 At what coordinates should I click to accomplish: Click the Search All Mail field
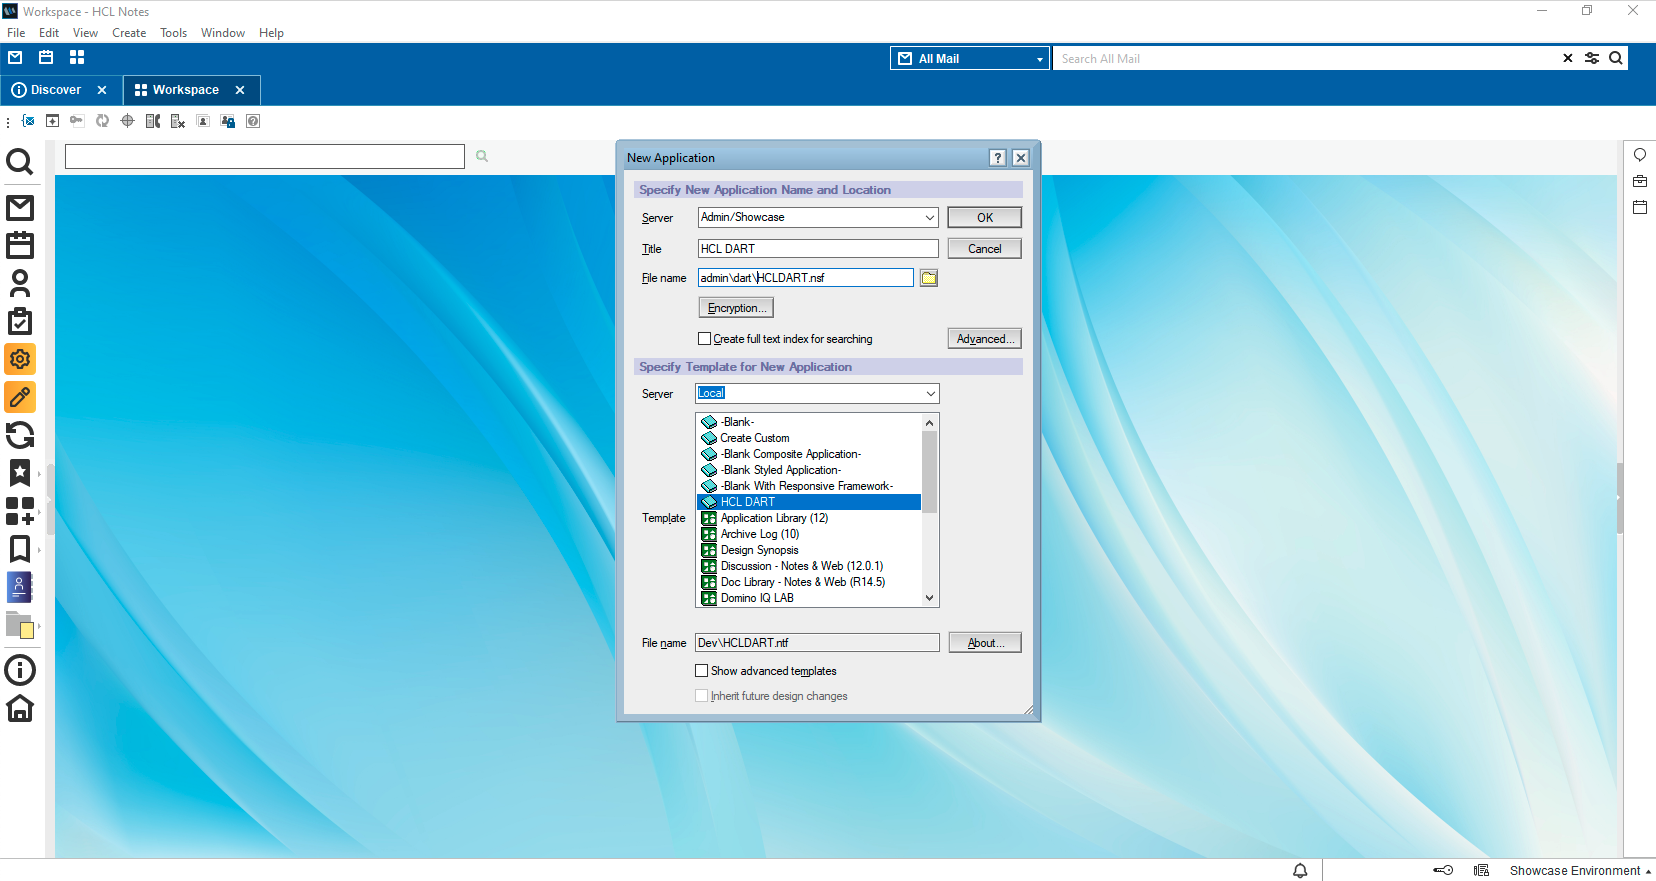[x=1305, y=58]
